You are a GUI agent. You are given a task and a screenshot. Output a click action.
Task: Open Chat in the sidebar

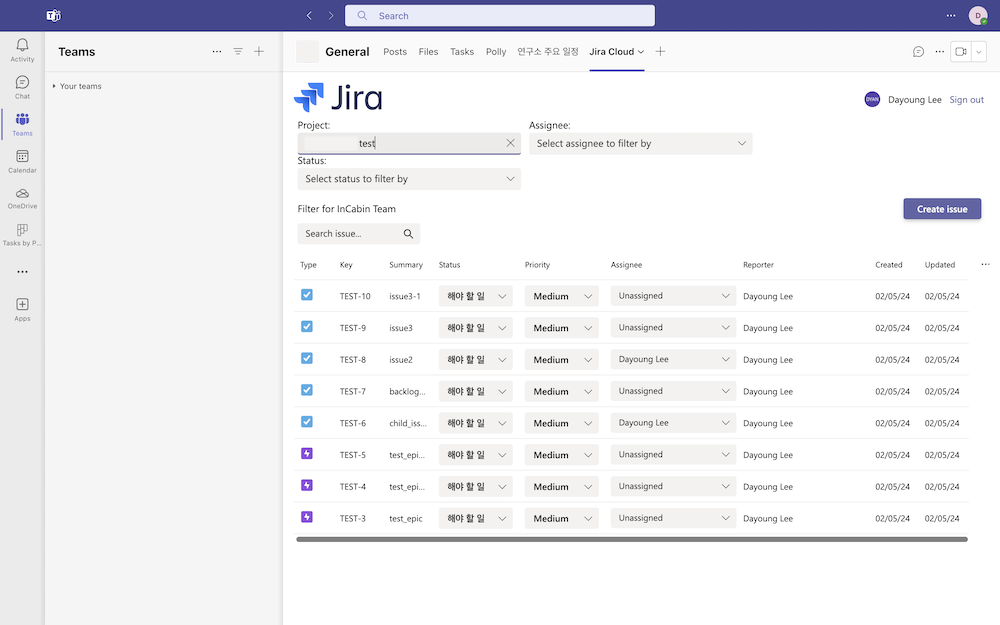pos(22,87)
